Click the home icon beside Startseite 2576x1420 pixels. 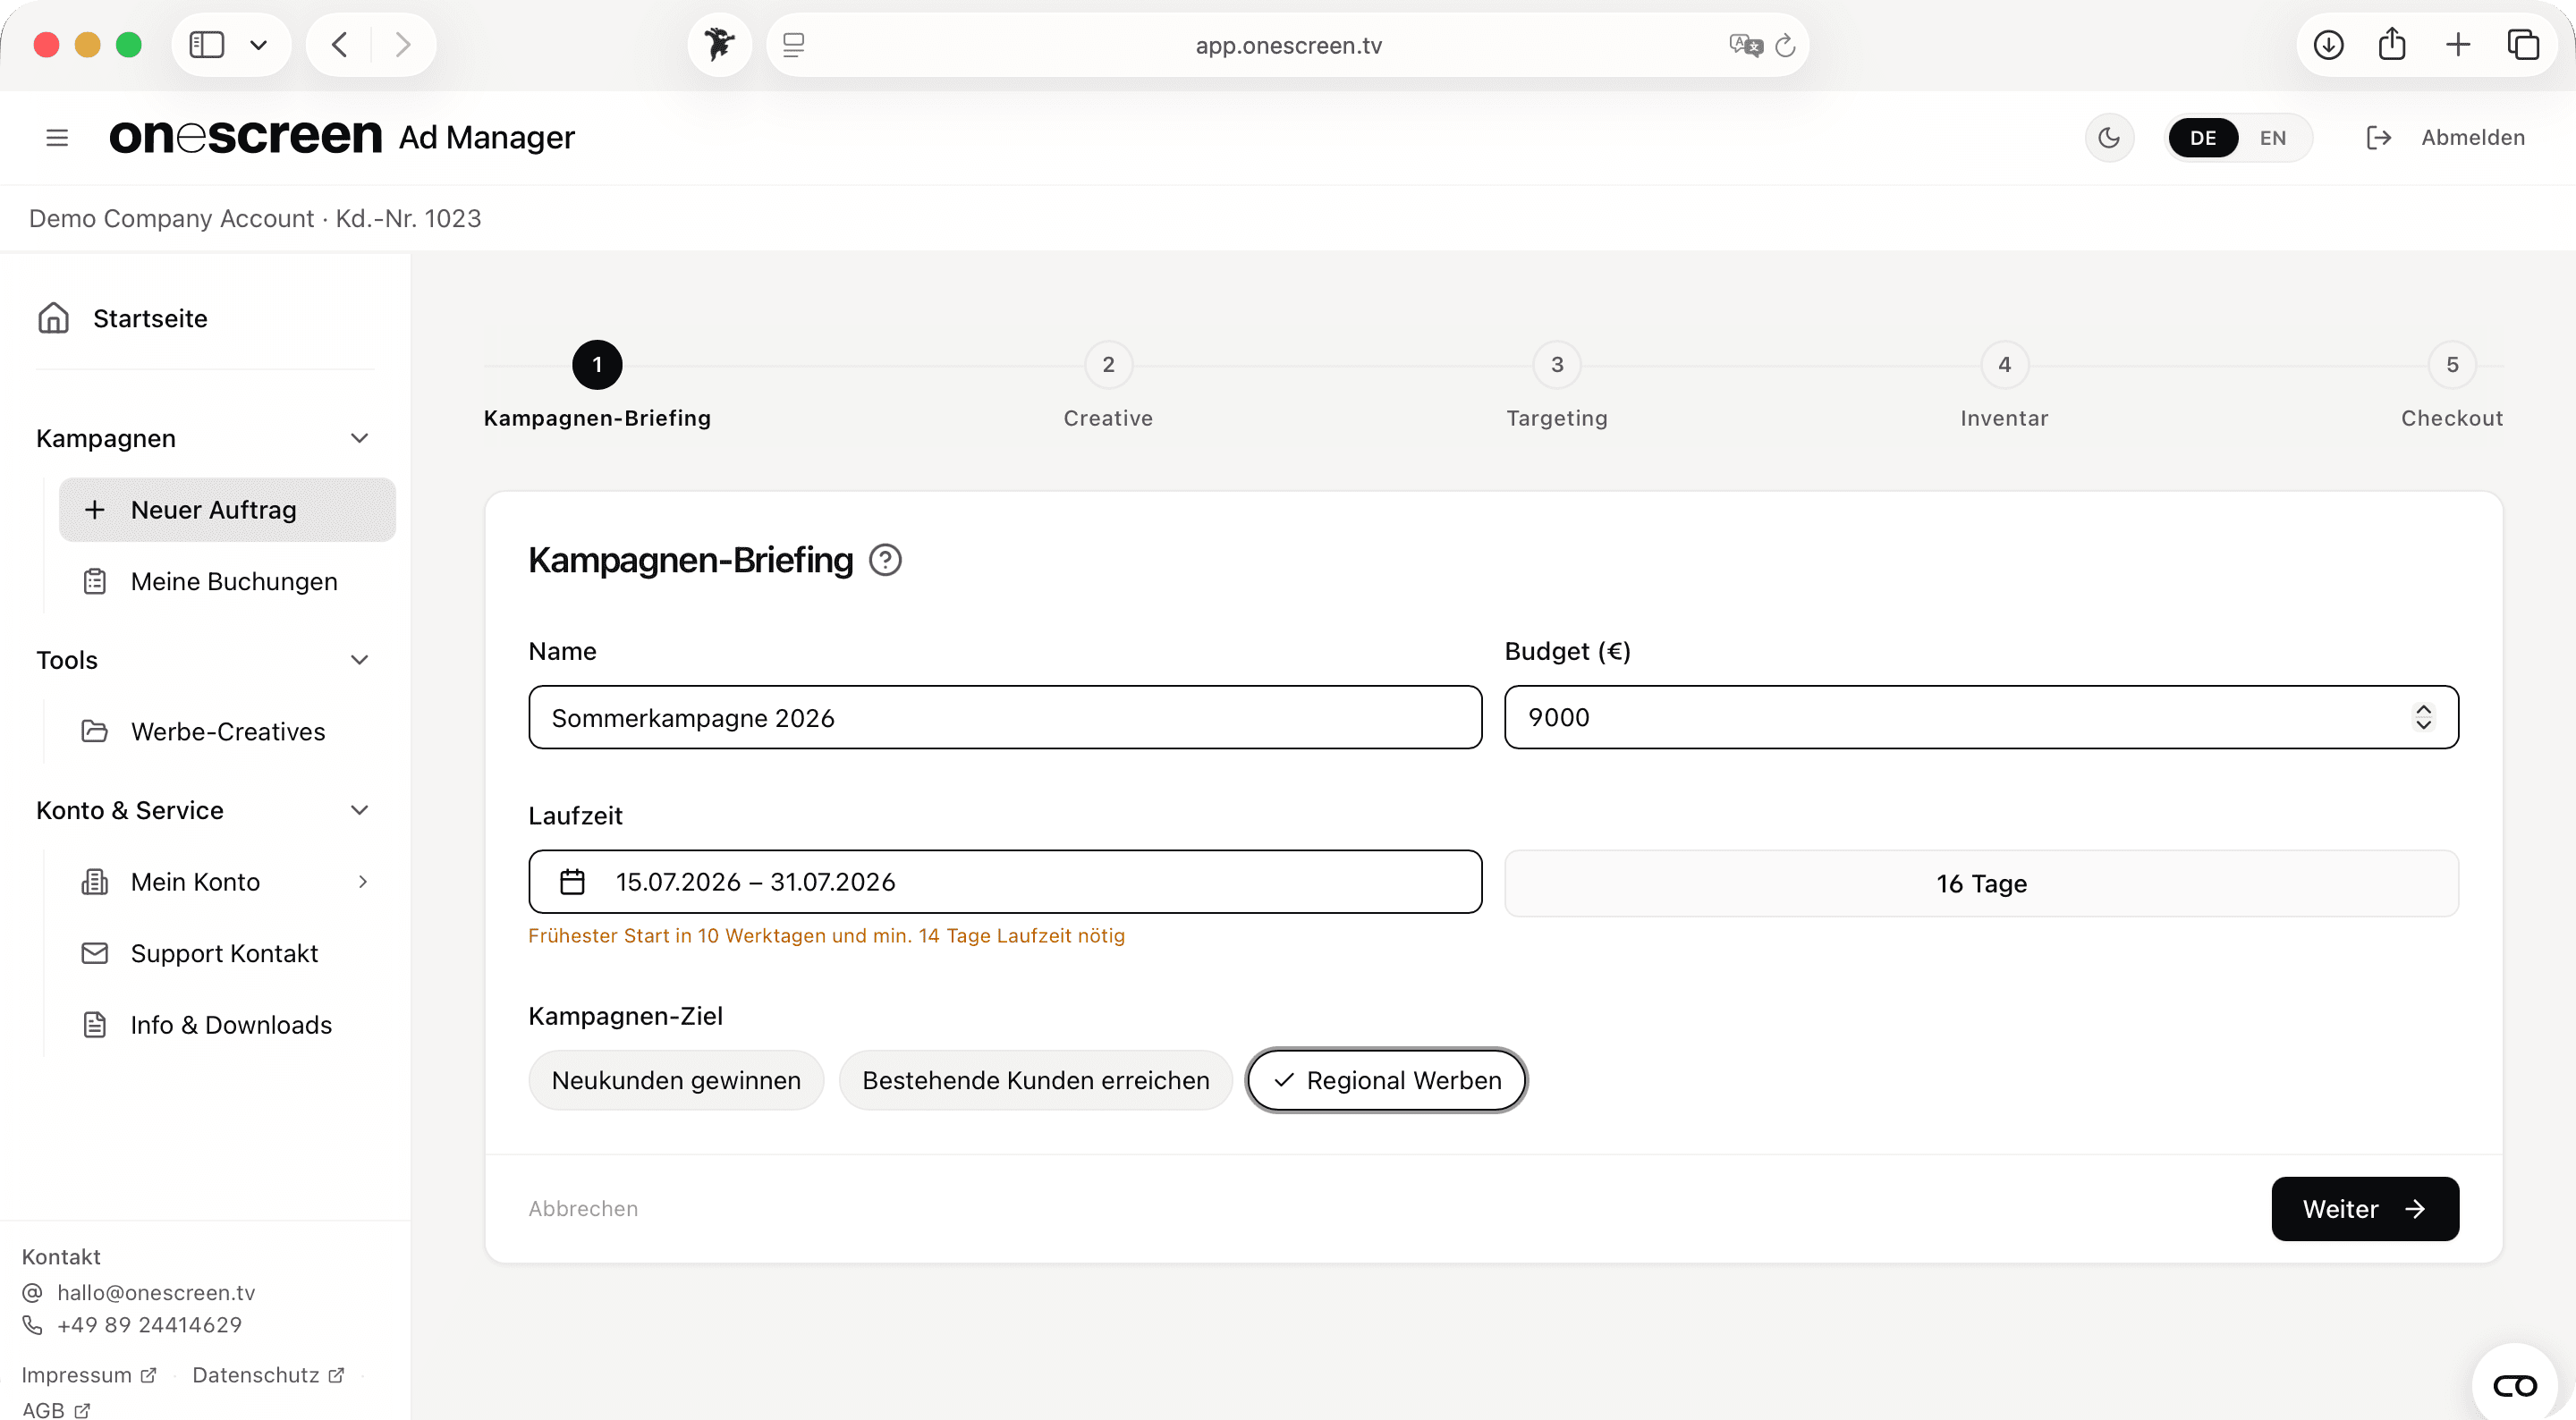click(x=53, y=318)
